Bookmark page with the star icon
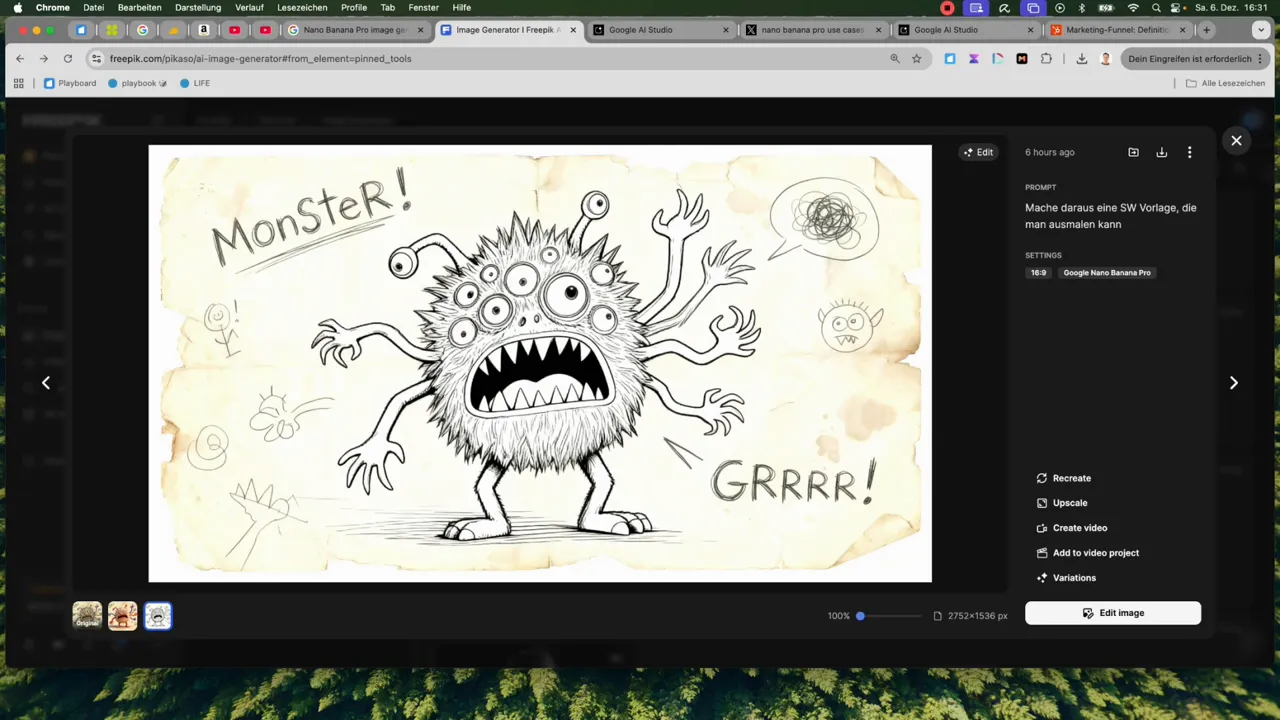 tap(916, 59)
